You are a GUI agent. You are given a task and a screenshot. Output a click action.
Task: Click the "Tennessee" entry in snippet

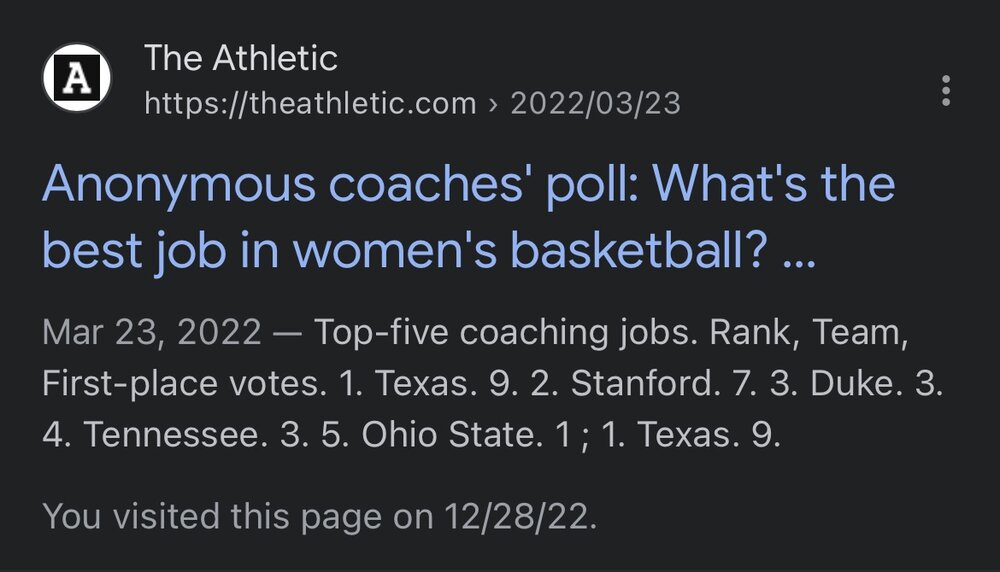click(168, 435)
